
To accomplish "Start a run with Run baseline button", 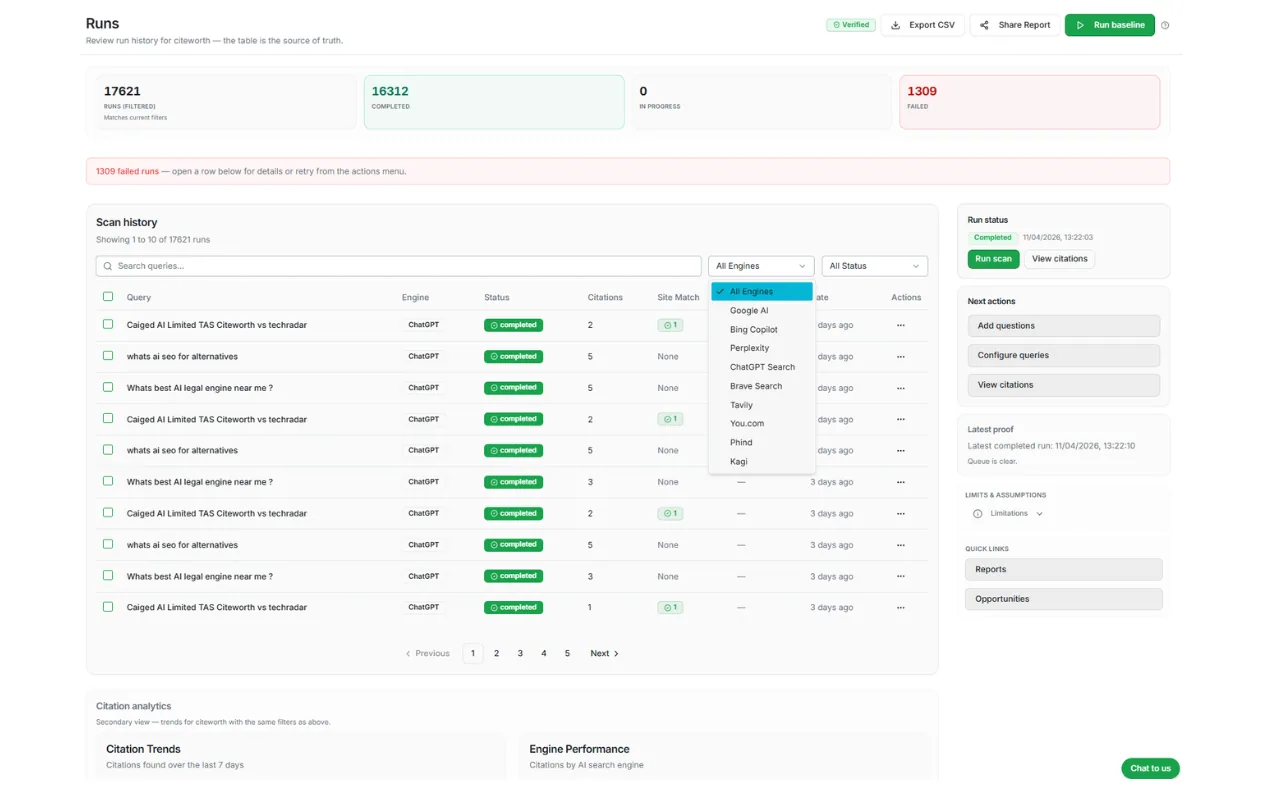I will 1110,25.
